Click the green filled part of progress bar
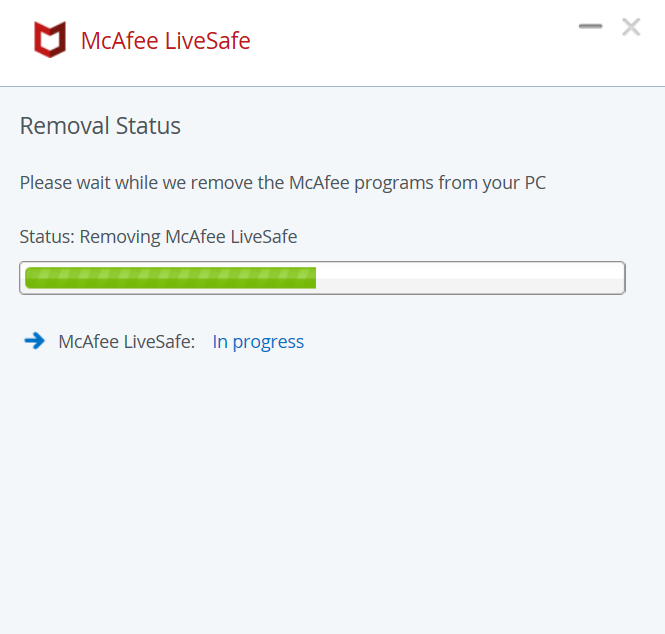The height and width of the screenshot is (634, 665). point(170,278)
